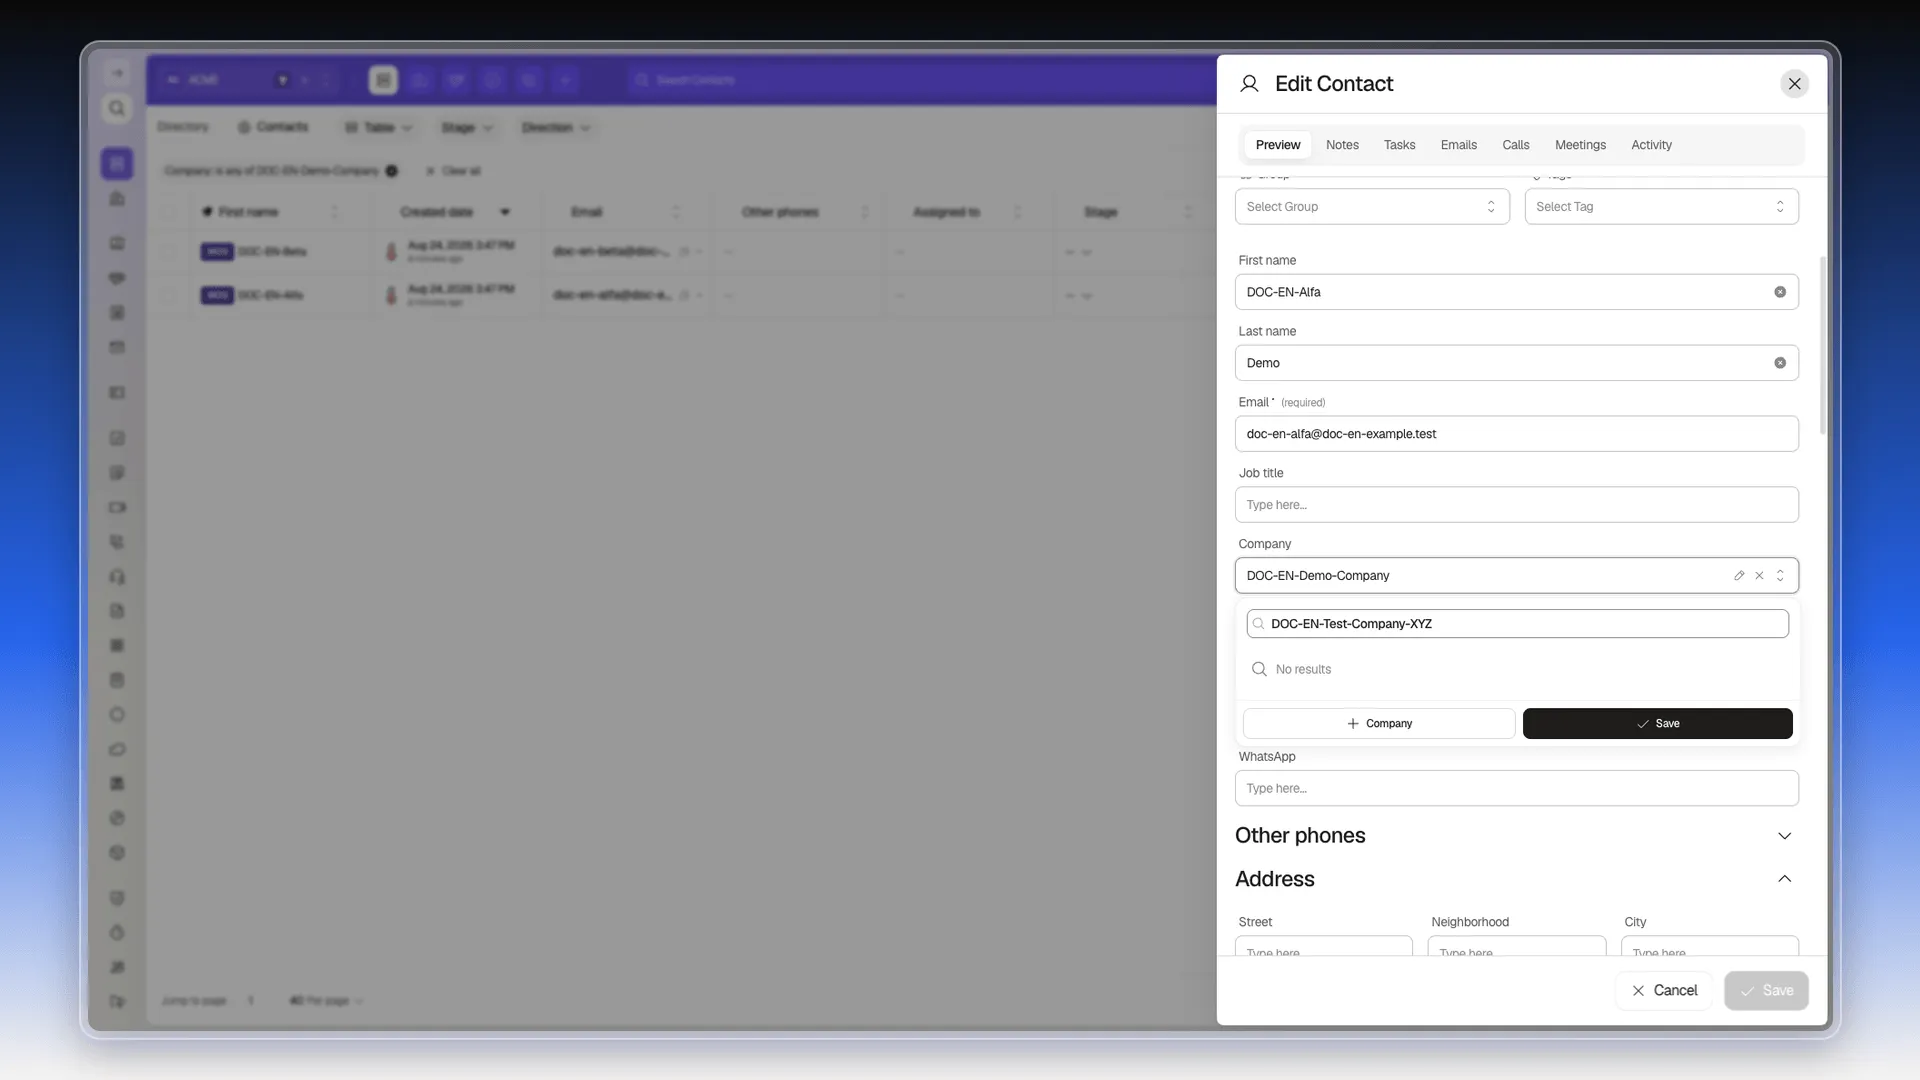The width and height of the screenshot is (1920, 1080).
Task: Click Cancel at the panel bottom
Action: coord(1664,991)
